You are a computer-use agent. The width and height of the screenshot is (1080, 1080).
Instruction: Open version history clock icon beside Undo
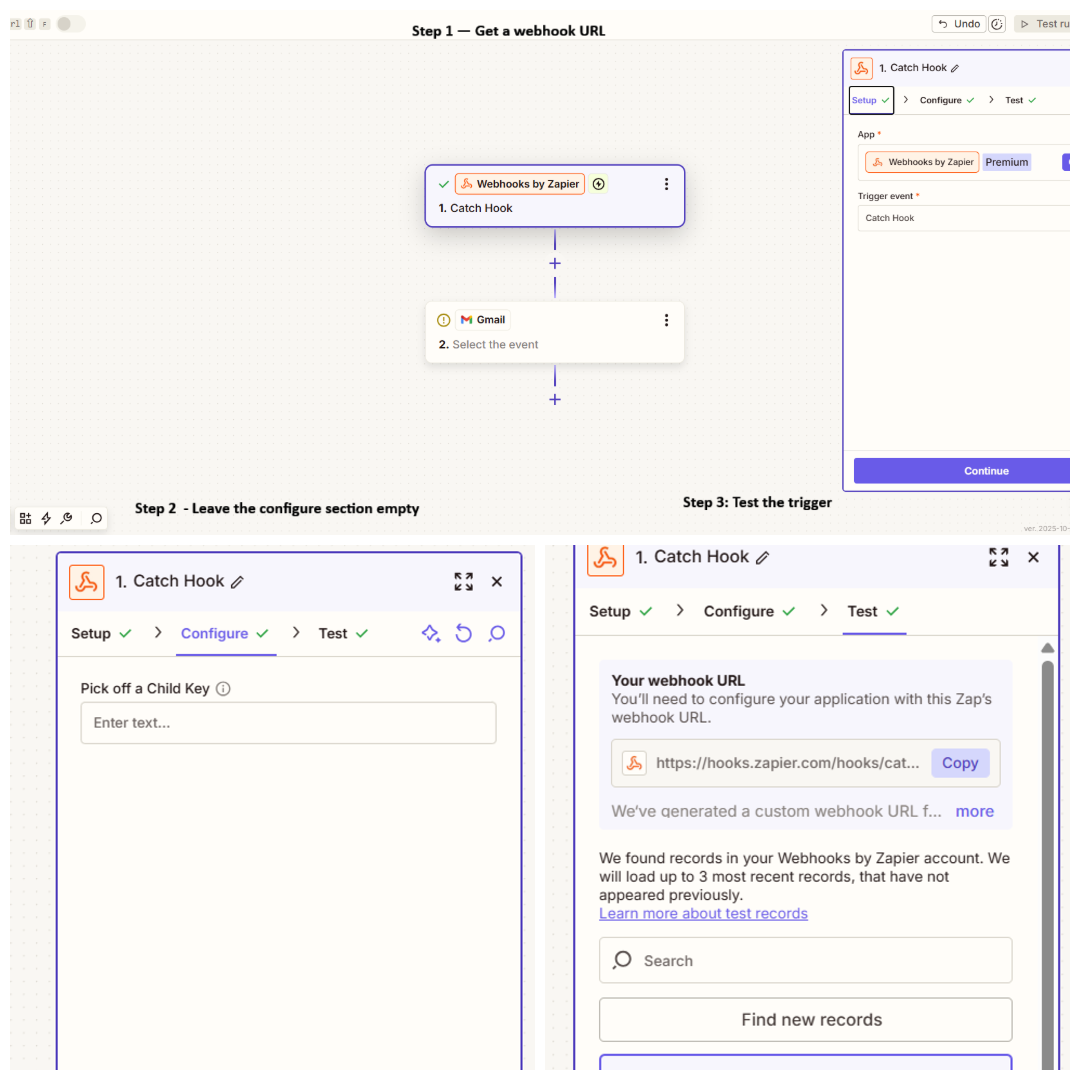tap(997, 24)
